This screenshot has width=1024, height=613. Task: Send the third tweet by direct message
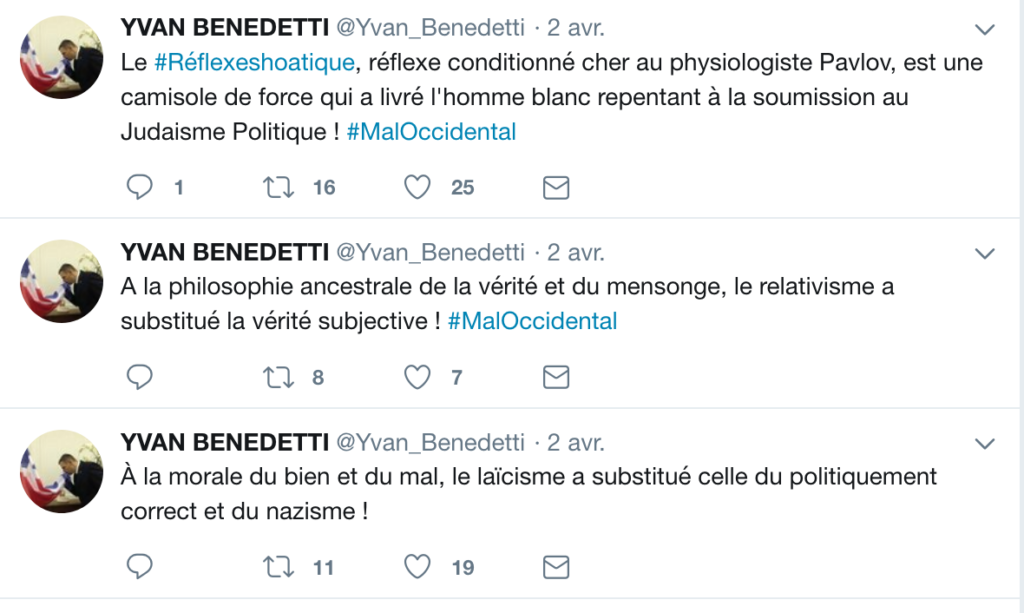[x=556, y=567]
